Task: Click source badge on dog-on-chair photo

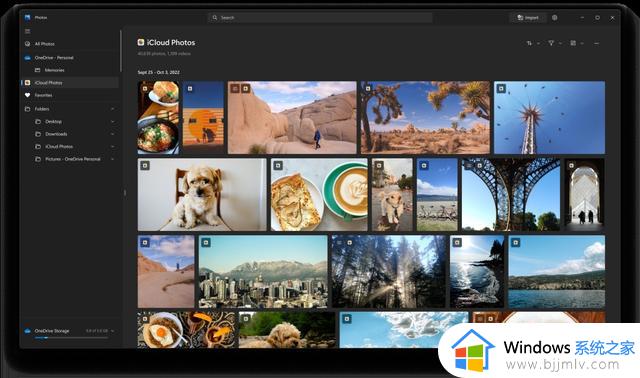Action: tap(145, 165)
